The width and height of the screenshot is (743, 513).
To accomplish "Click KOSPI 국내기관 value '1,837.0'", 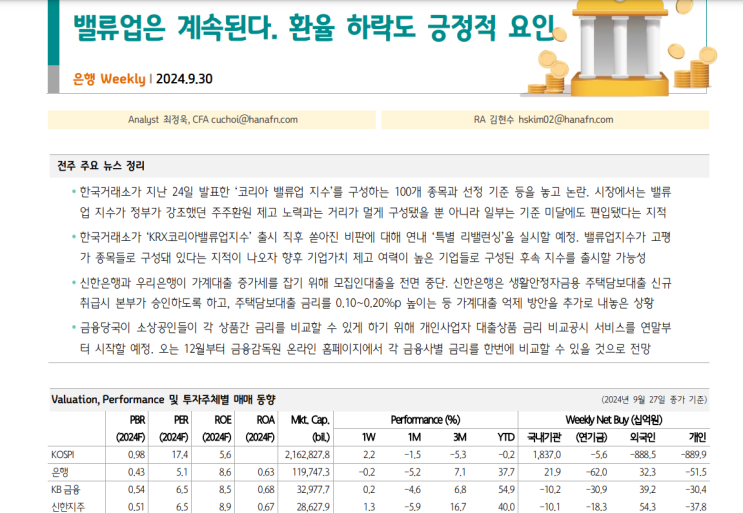I will tap(547, 455).
